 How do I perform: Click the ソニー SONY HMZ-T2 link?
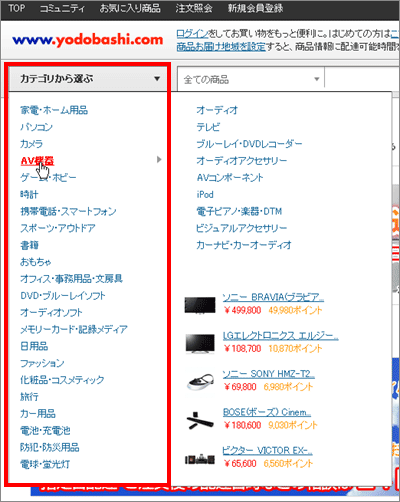[x=269, y=374]
